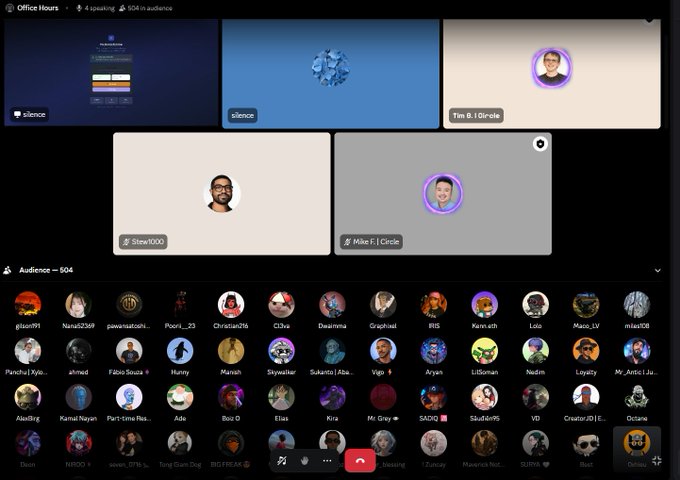
Task: Toggle the microphone mute button
Action: tap(282, 460)
